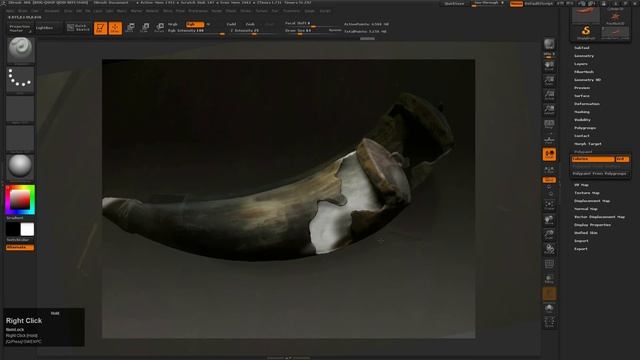Screen dimensions: 640x360
Task: Open the Alpha menu
Action: 10,11
